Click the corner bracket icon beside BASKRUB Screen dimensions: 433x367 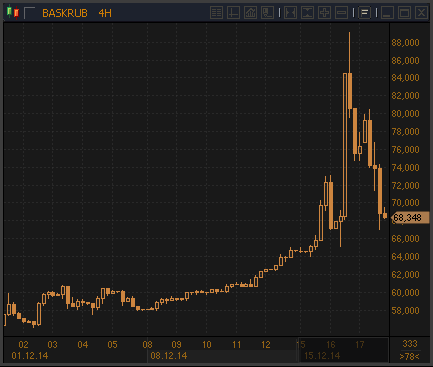pyautogui.click(x=29, y=13)
